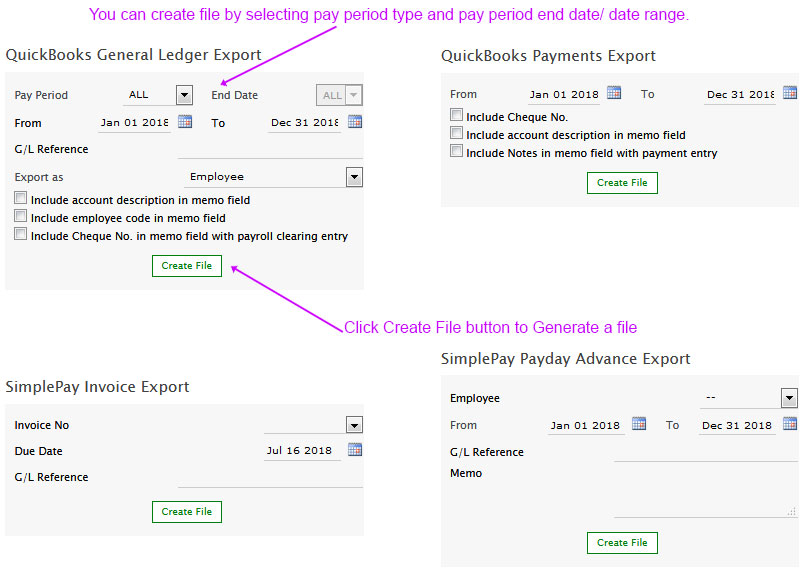Expand the Export as Employee dropdown
The height and width of the screenshot is (576, 806).
(x=354, y=177)
